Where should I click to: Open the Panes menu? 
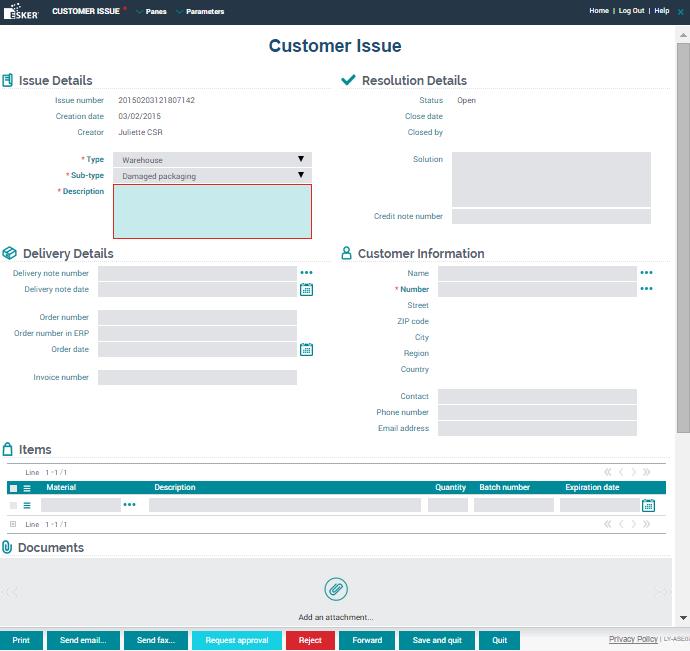(155, 12)
